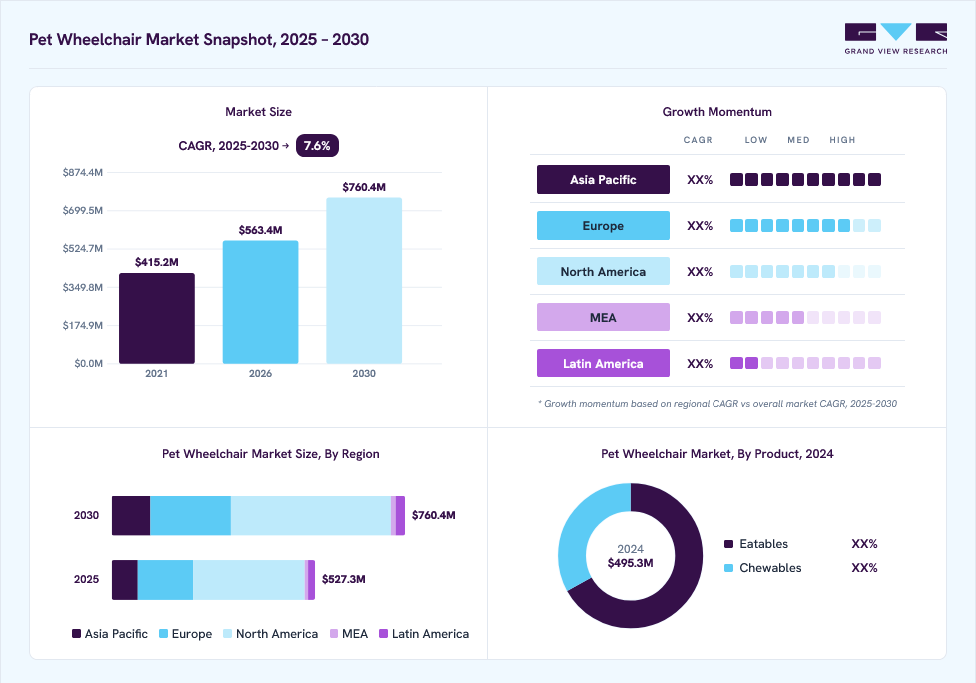The image size is (976, 683).
Task: Click the $349.8M y-axis label
Action: click(x=82, y=287)
